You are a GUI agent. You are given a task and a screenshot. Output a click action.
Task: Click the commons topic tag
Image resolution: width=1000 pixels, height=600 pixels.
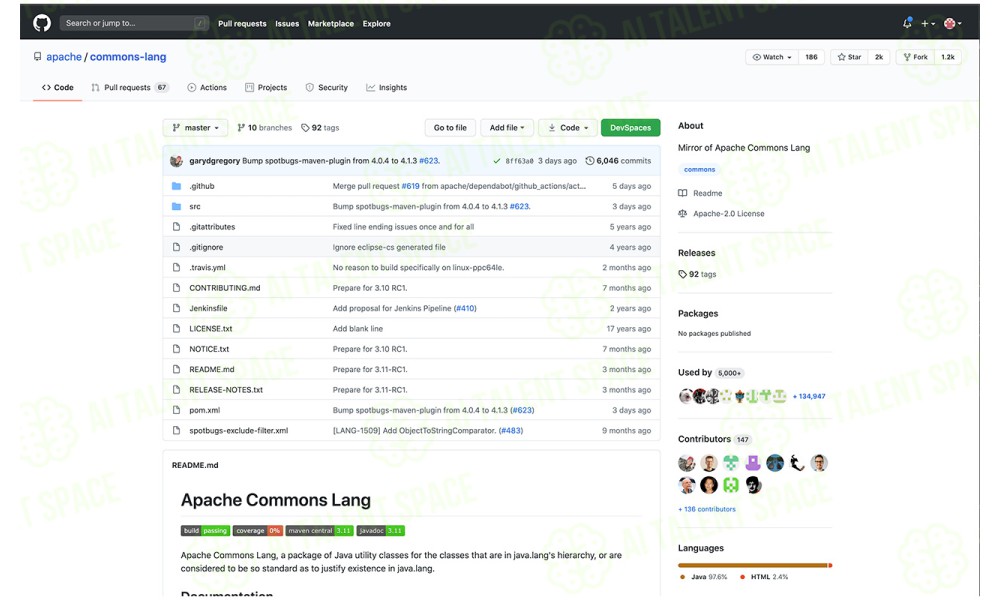click(x=699, y=170)
